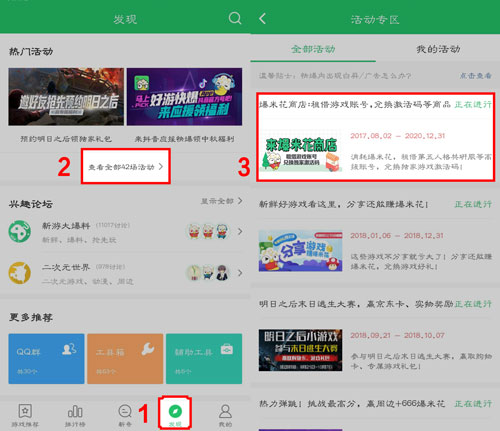The height and width of the screenshot is (431, 500).
Task: Open the teal 辅助工具 tile
Action: click(x=204, y=359)
